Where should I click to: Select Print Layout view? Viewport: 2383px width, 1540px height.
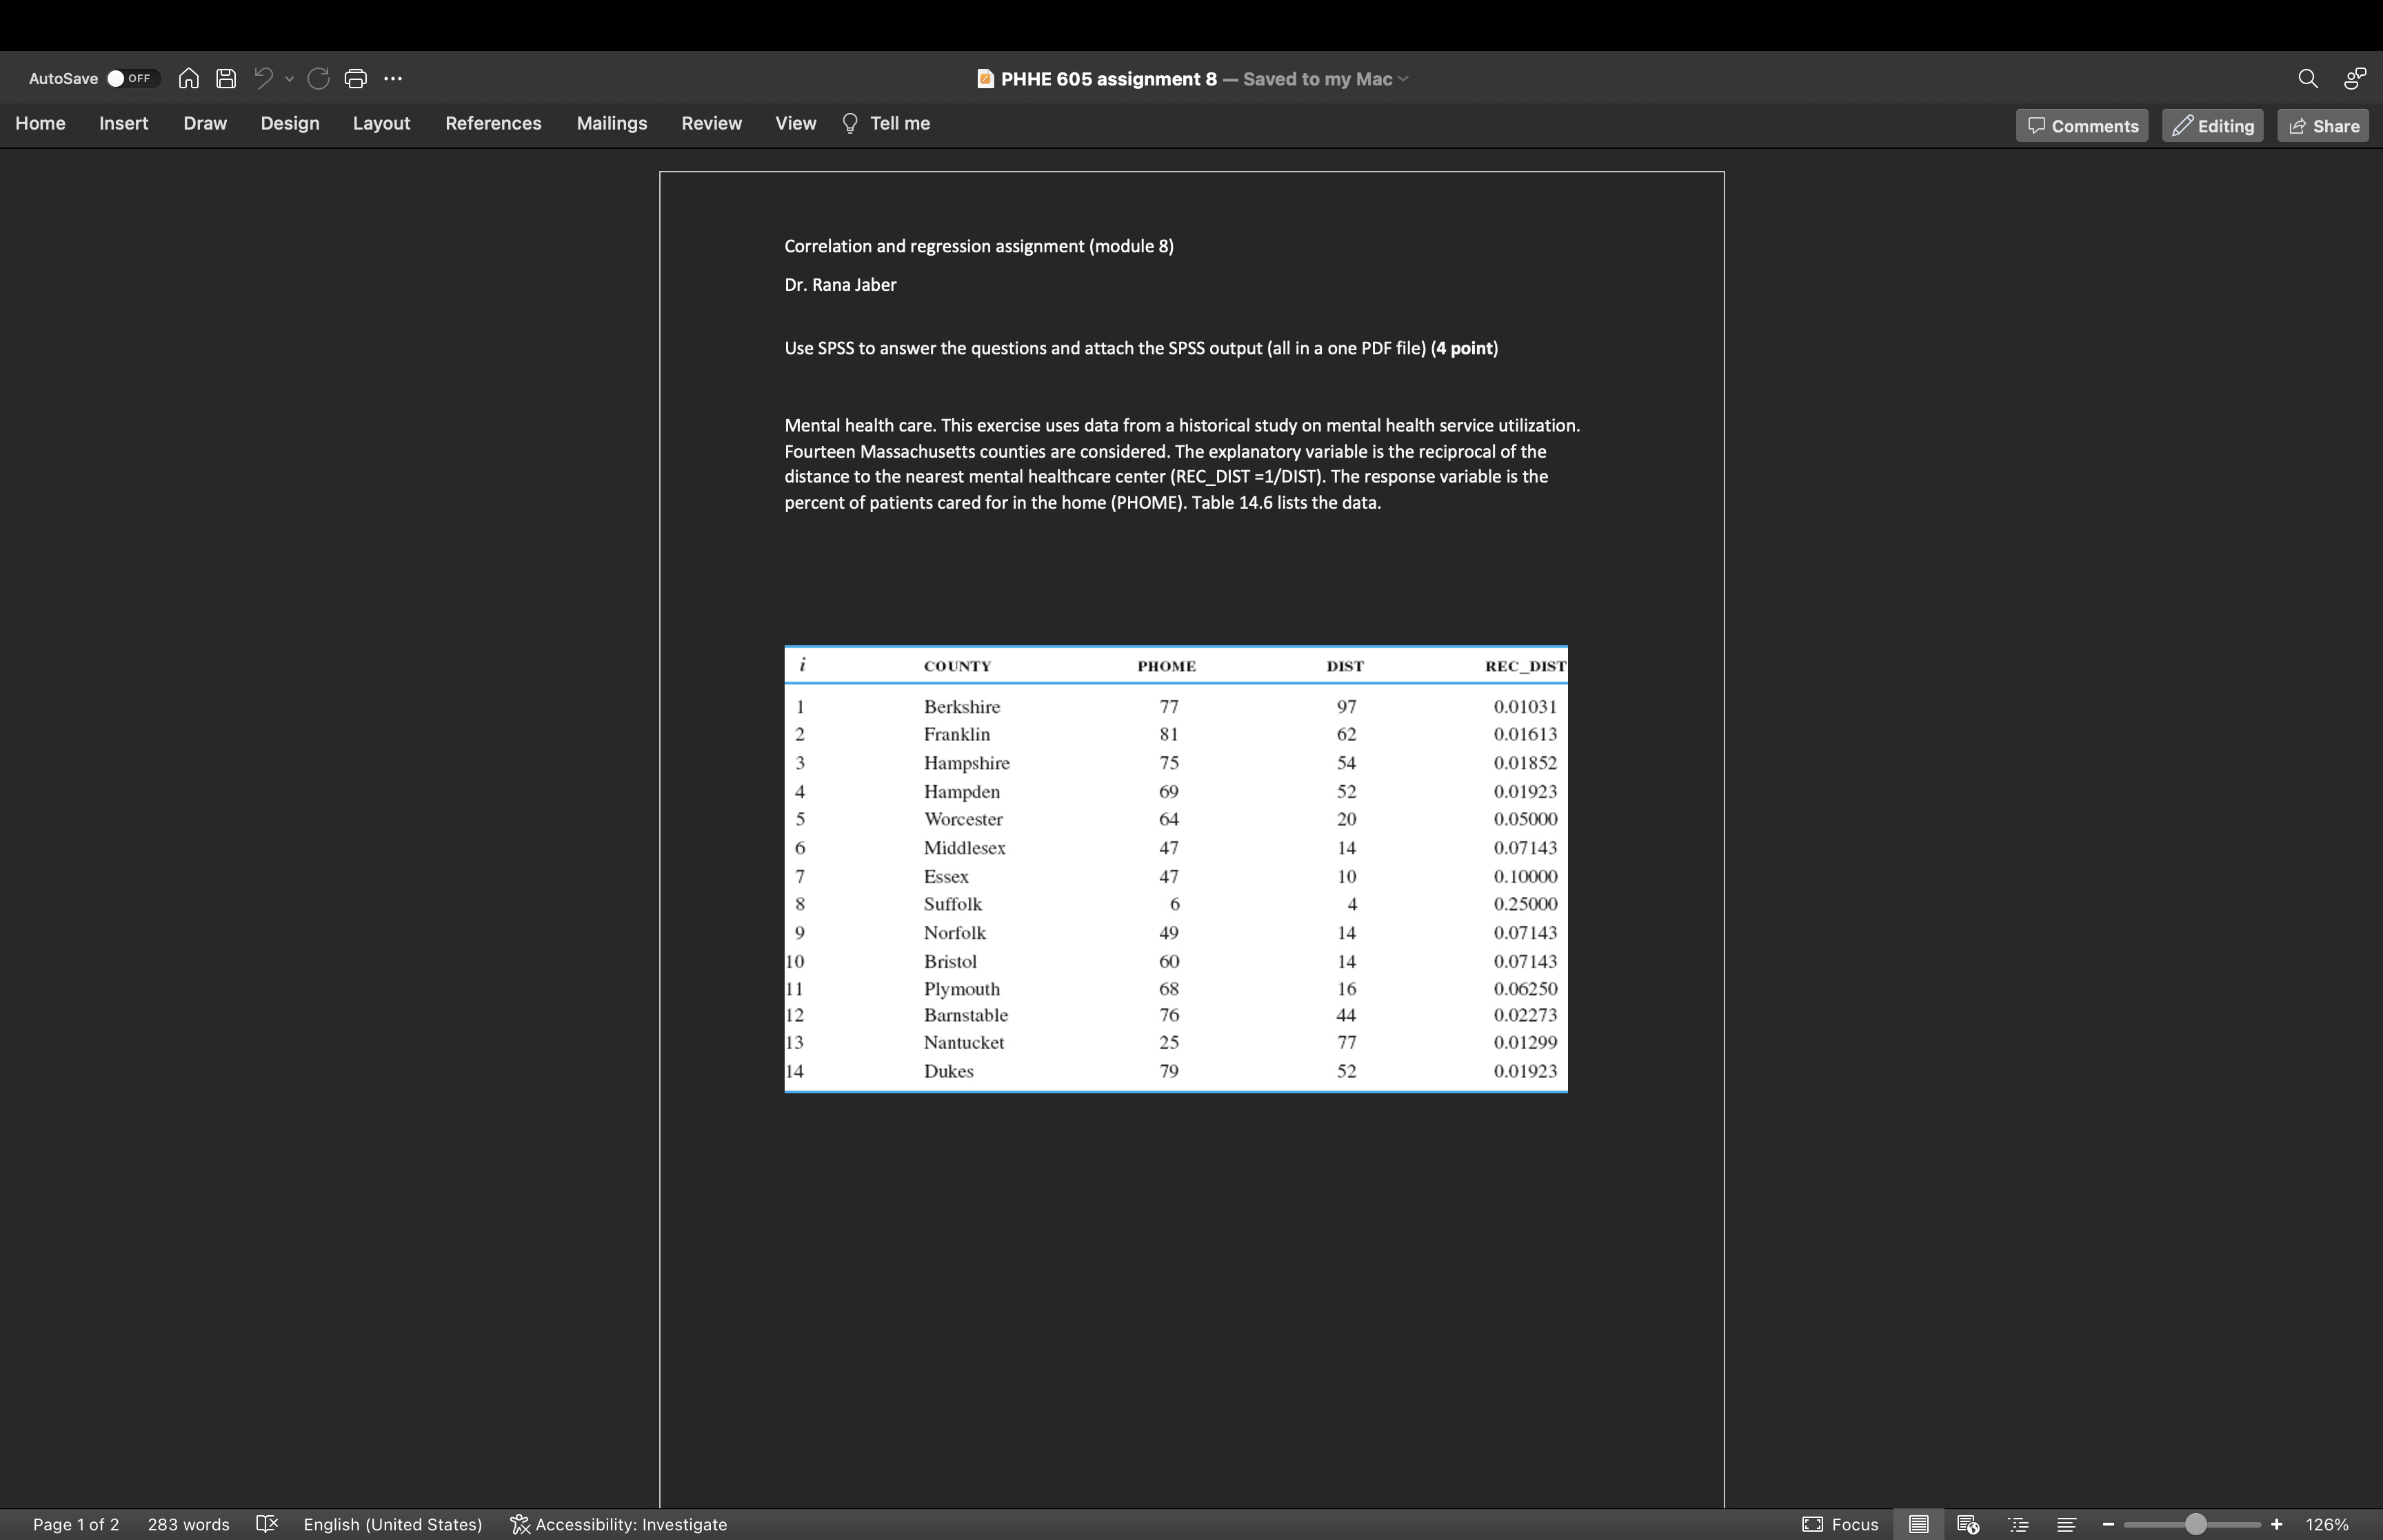(1918, 1524)
